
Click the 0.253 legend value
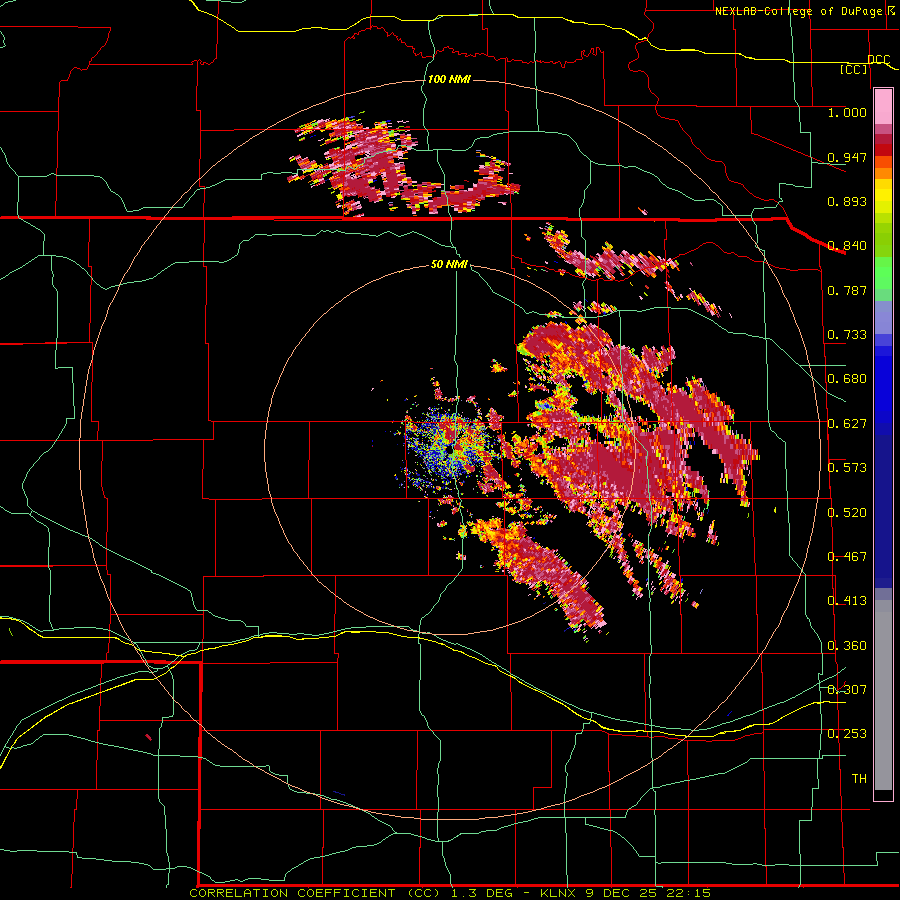[847, 734]
